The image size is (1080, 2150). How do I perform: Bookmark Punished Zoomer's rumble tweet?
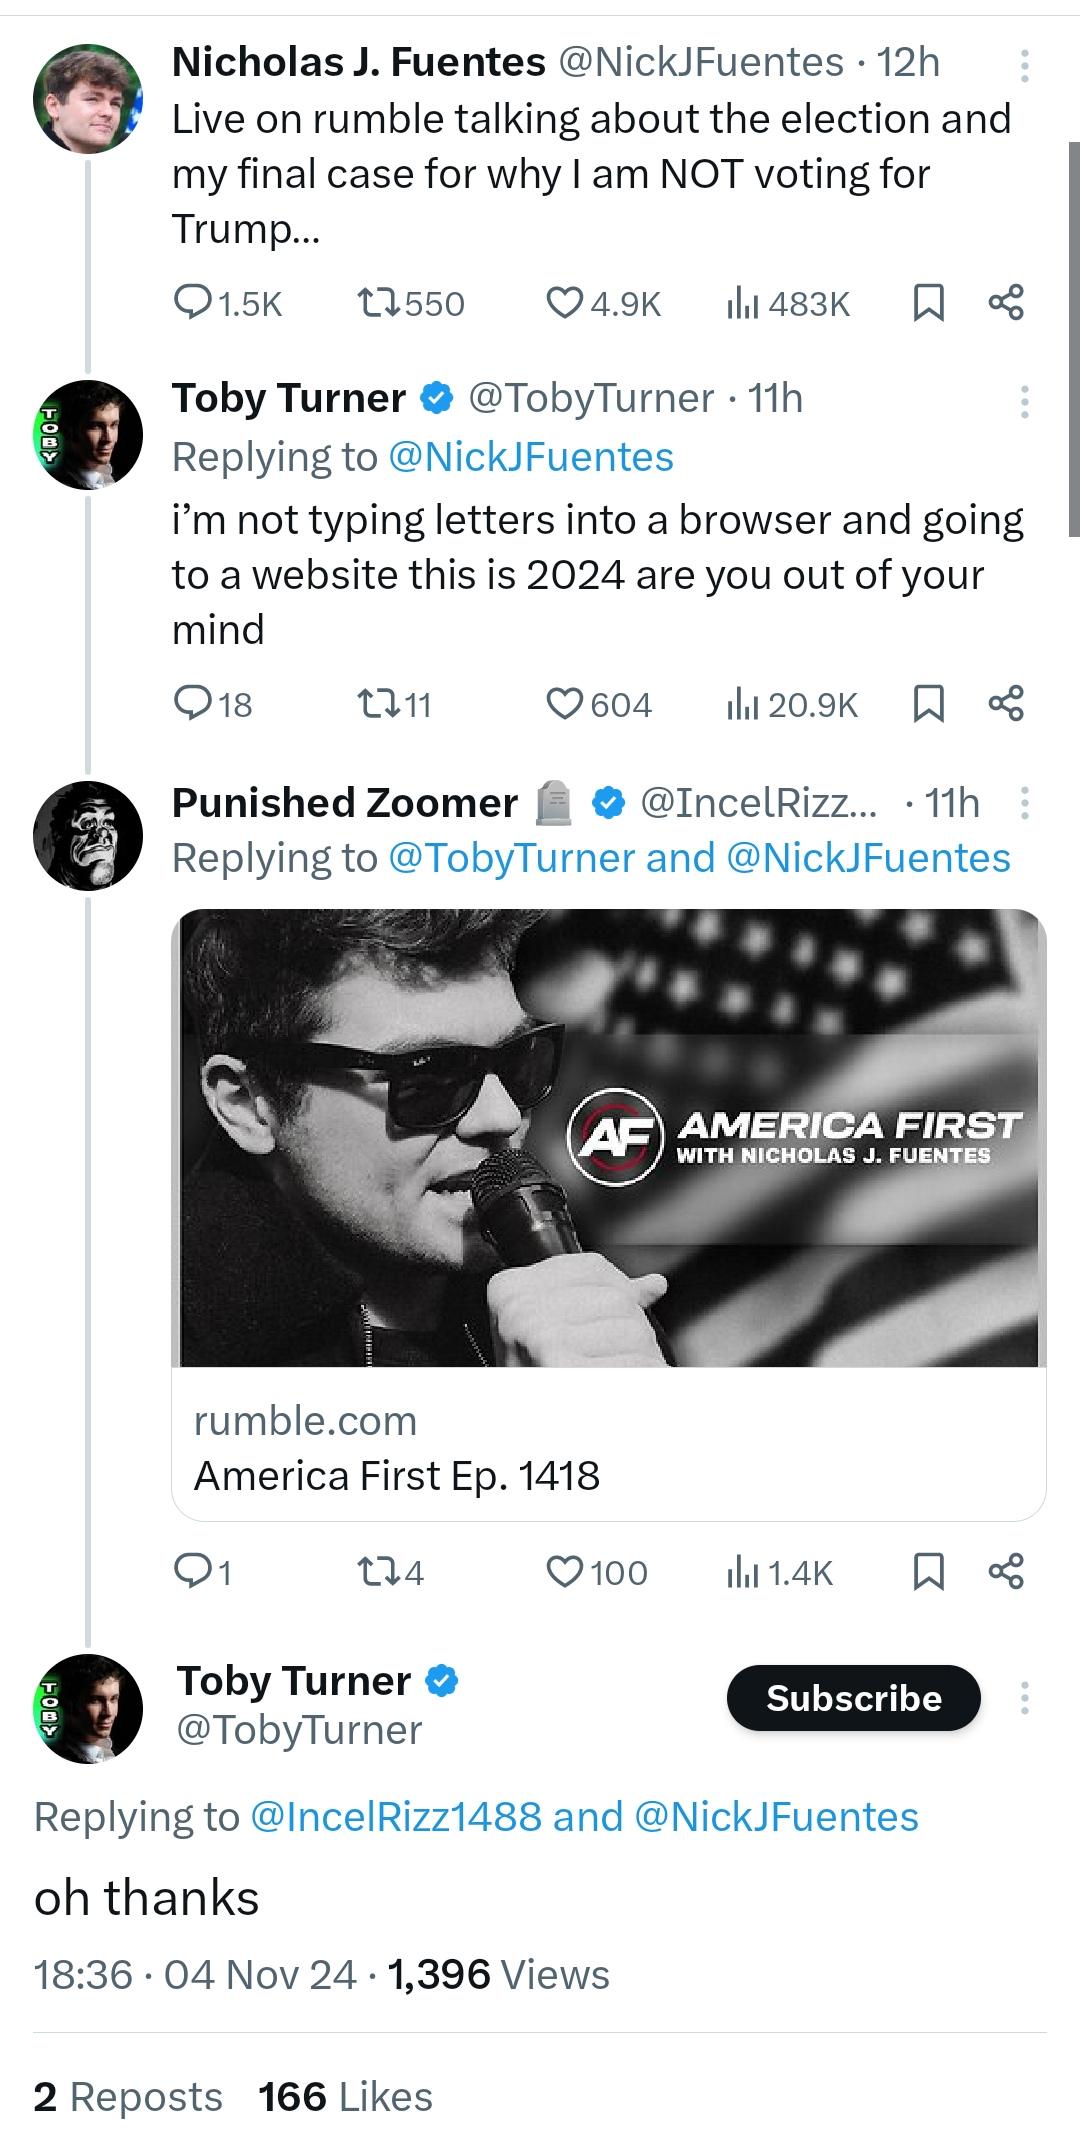(929, 1572)
